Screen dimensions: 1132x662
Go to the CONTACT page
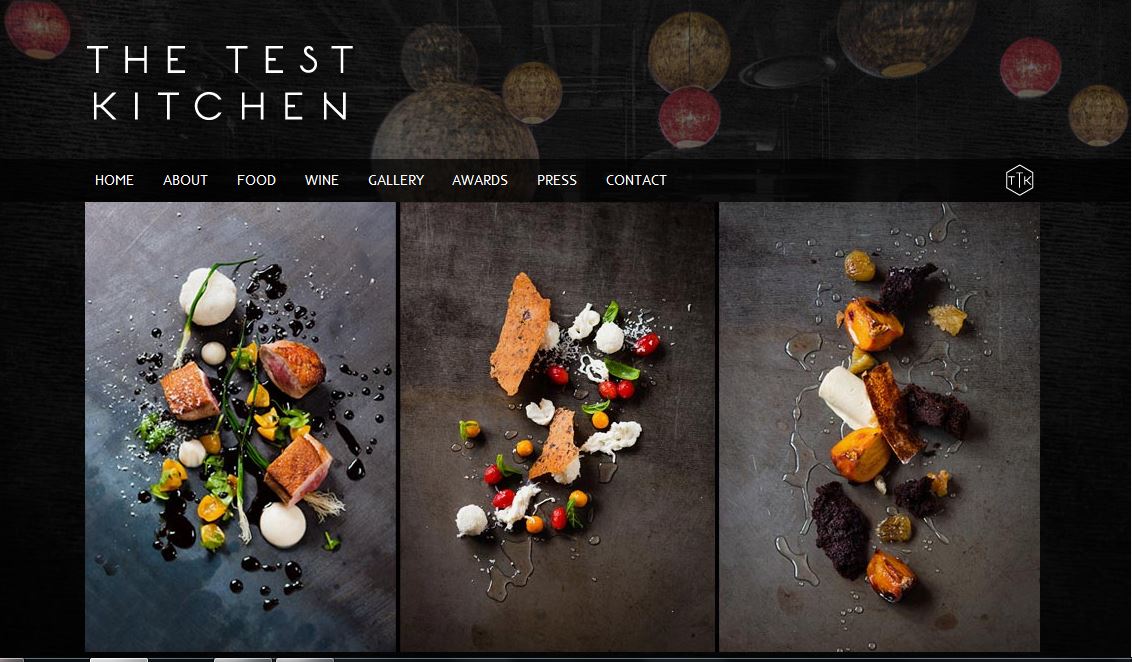[x=636, y=180]
